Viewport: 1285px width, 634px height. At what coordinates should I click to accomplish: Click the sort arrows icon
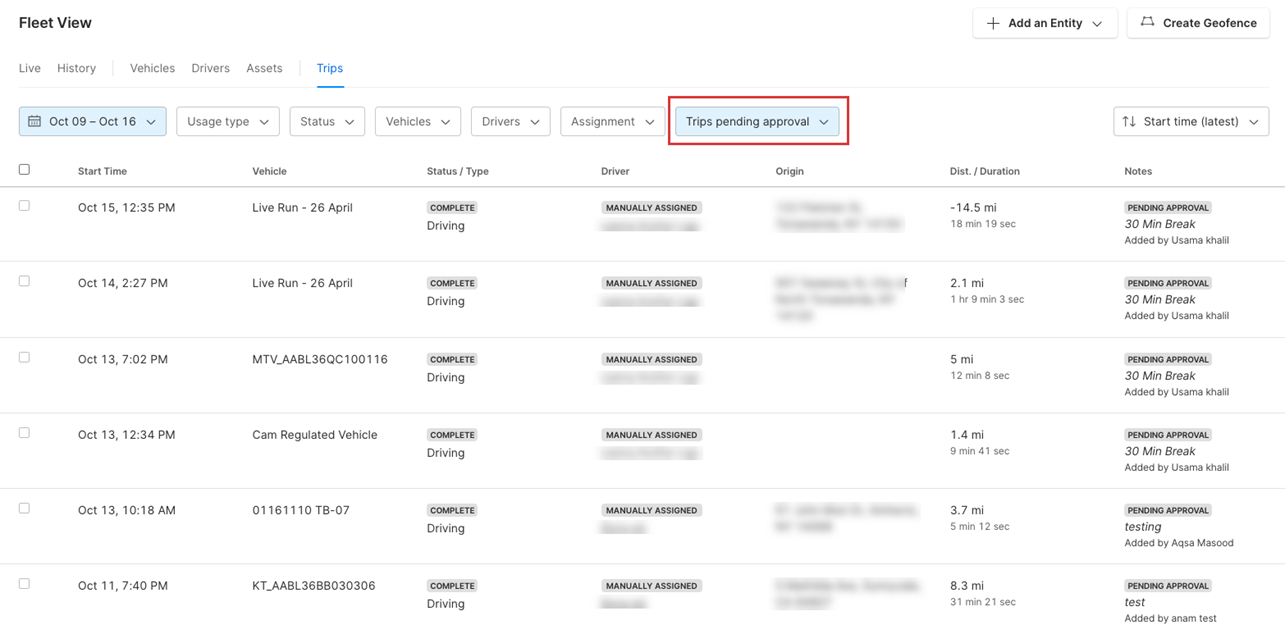[1129, 122]
